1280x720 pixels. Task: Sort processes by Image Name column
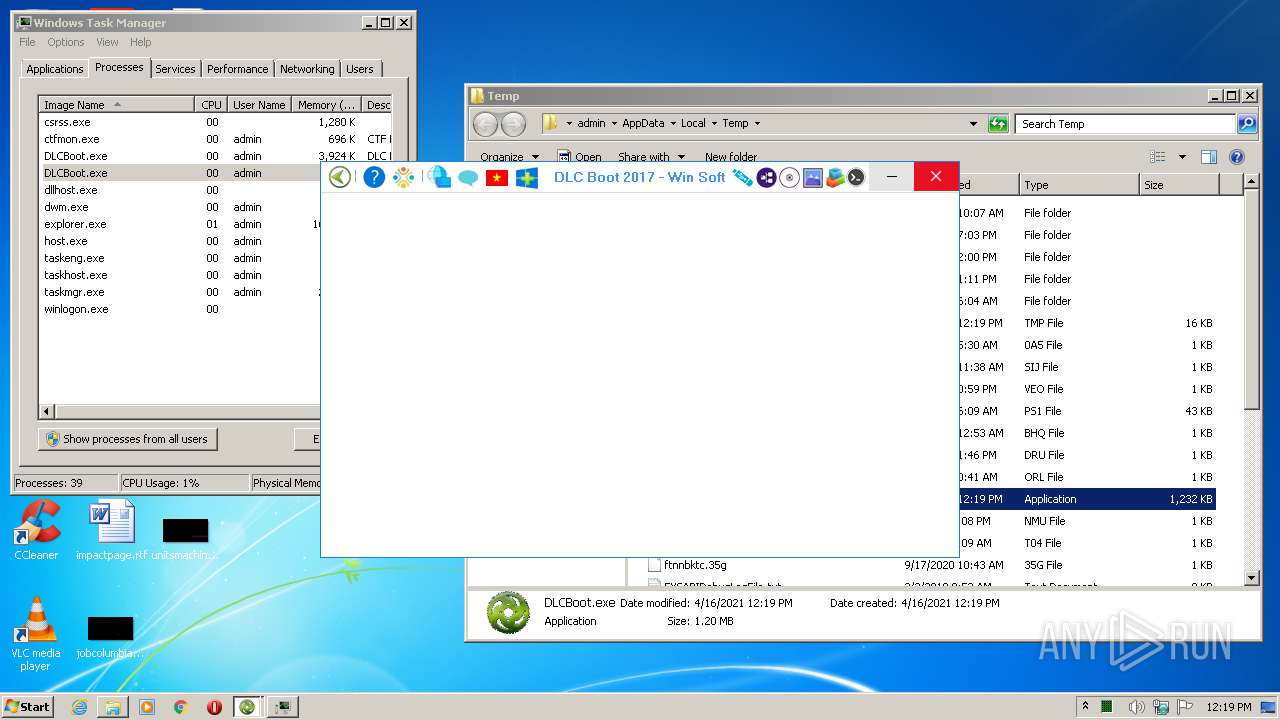click(116, 104)
